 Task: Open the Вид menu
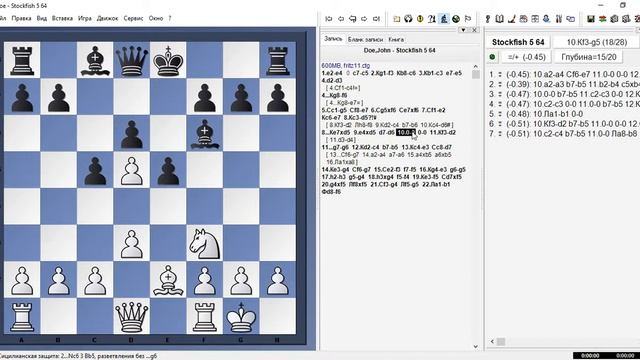click(42, 18)
